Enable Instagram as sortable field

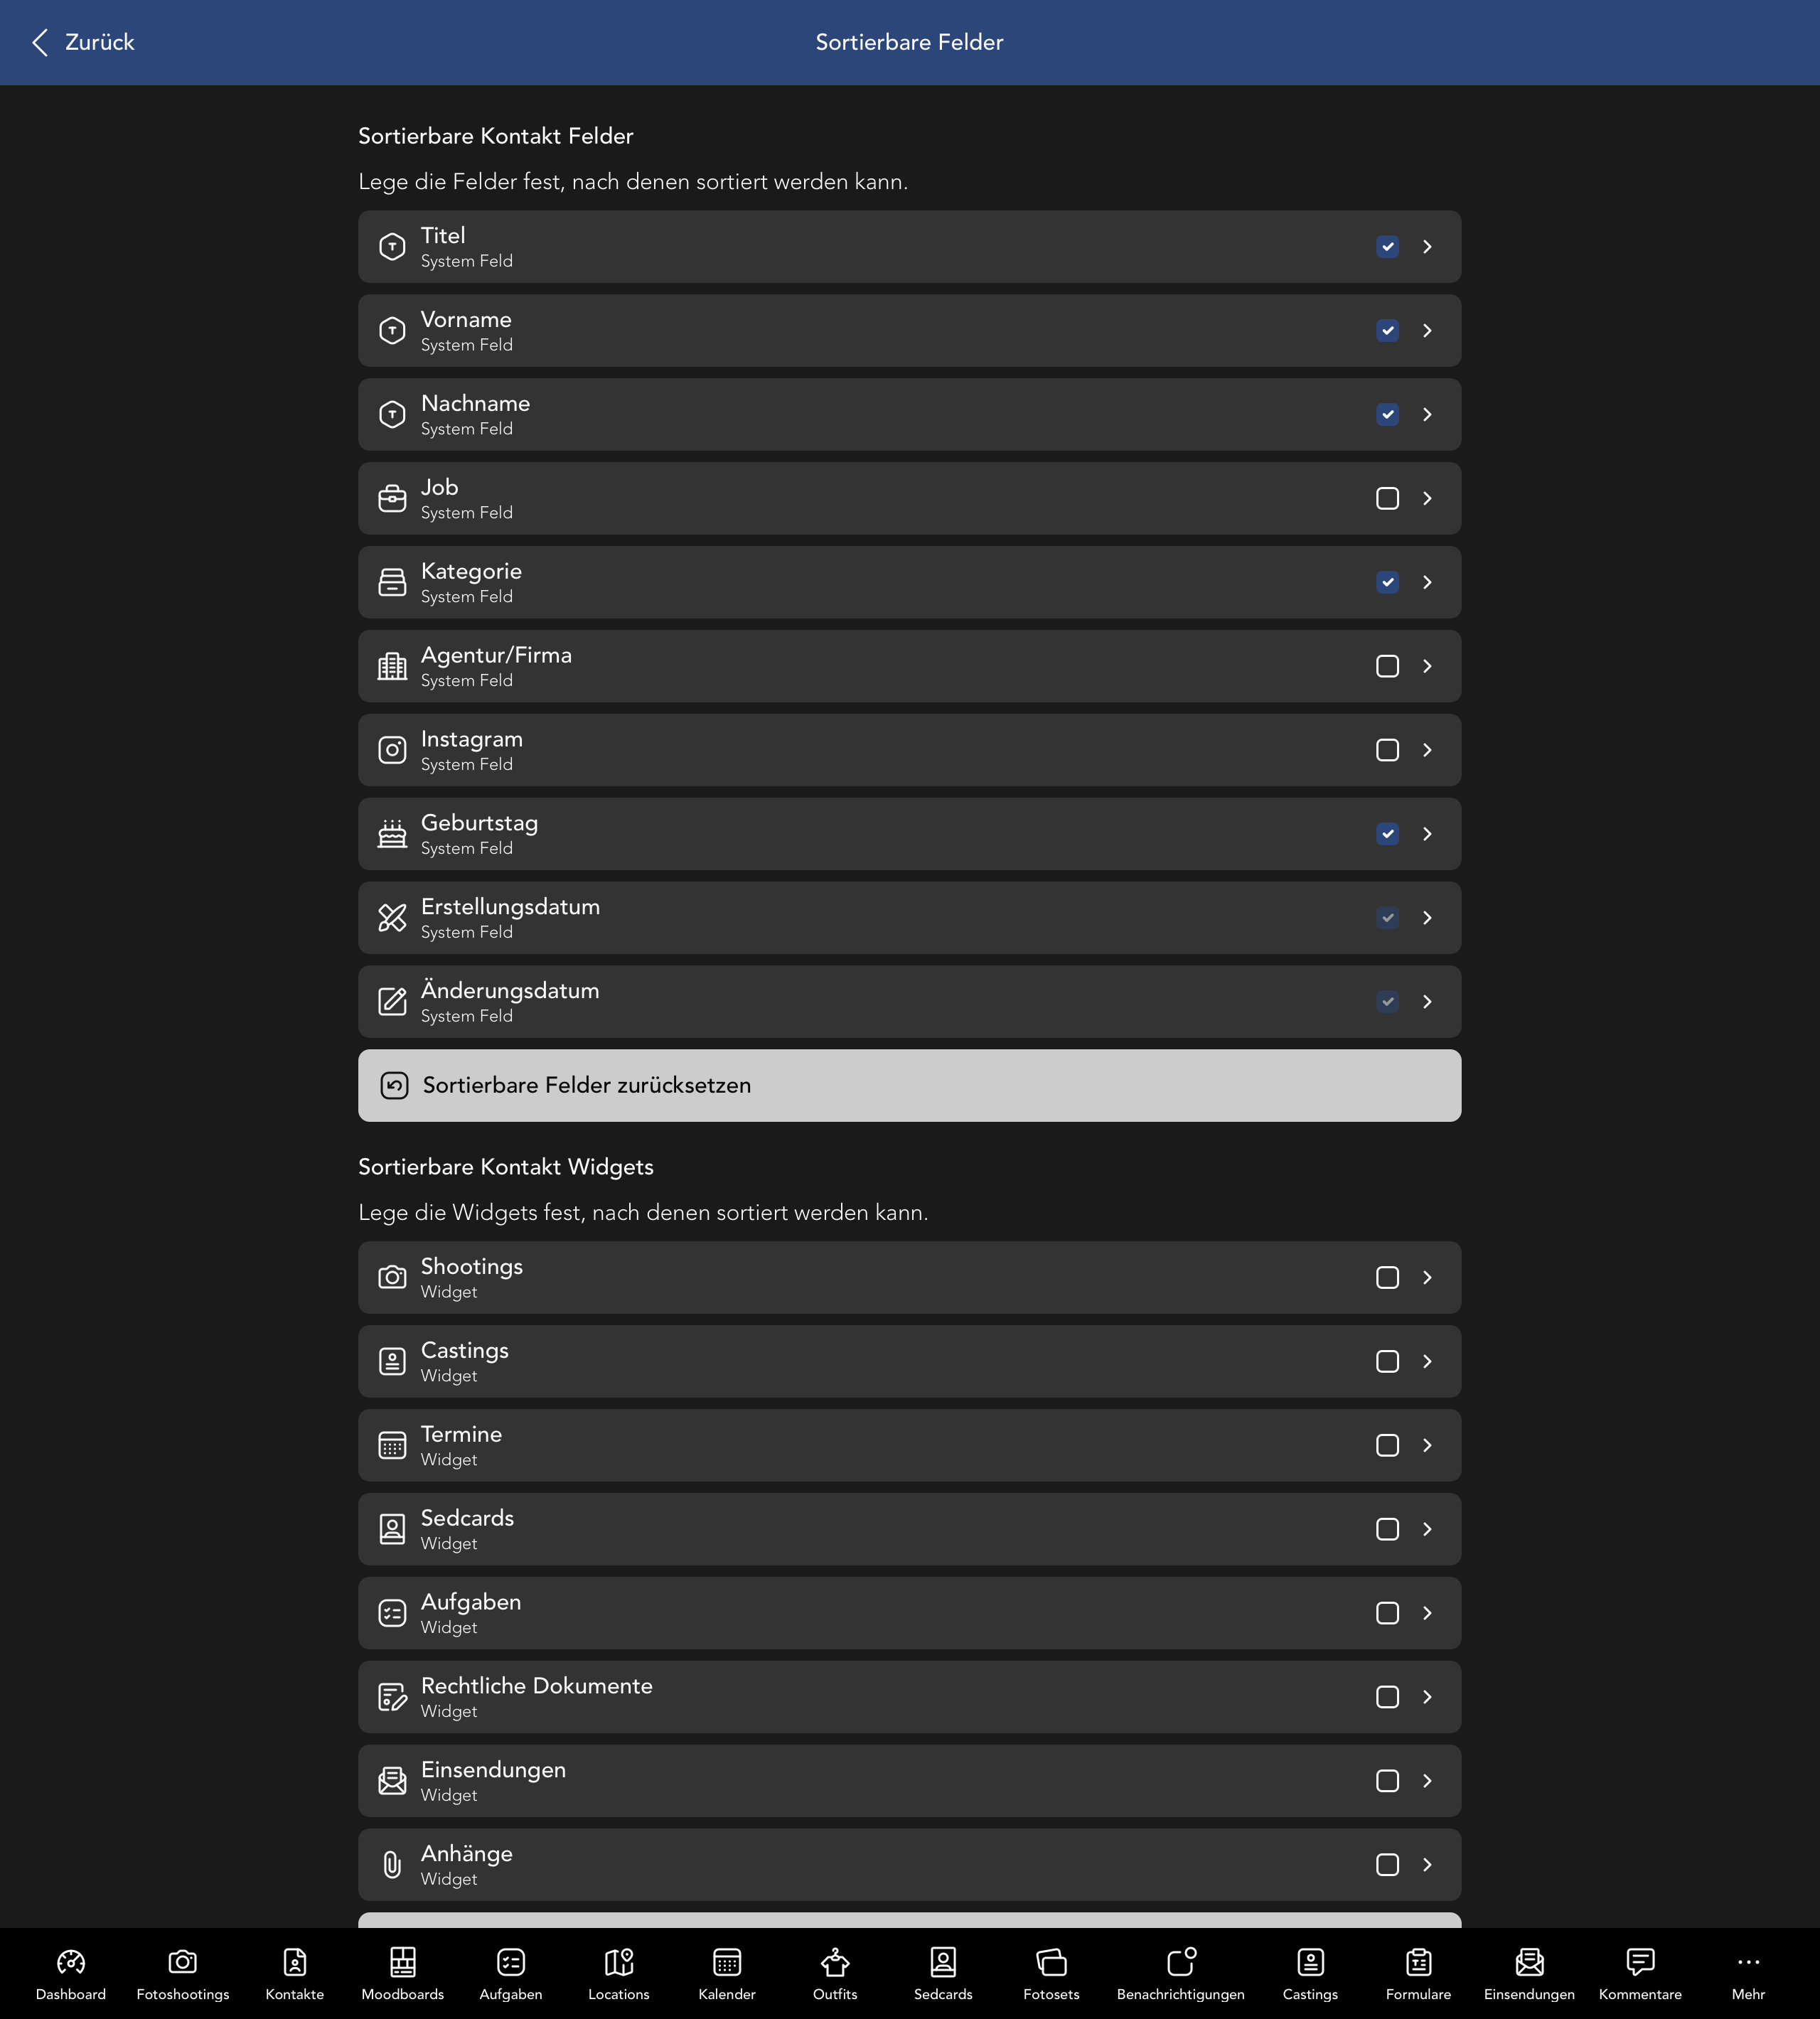[1387, 750]
